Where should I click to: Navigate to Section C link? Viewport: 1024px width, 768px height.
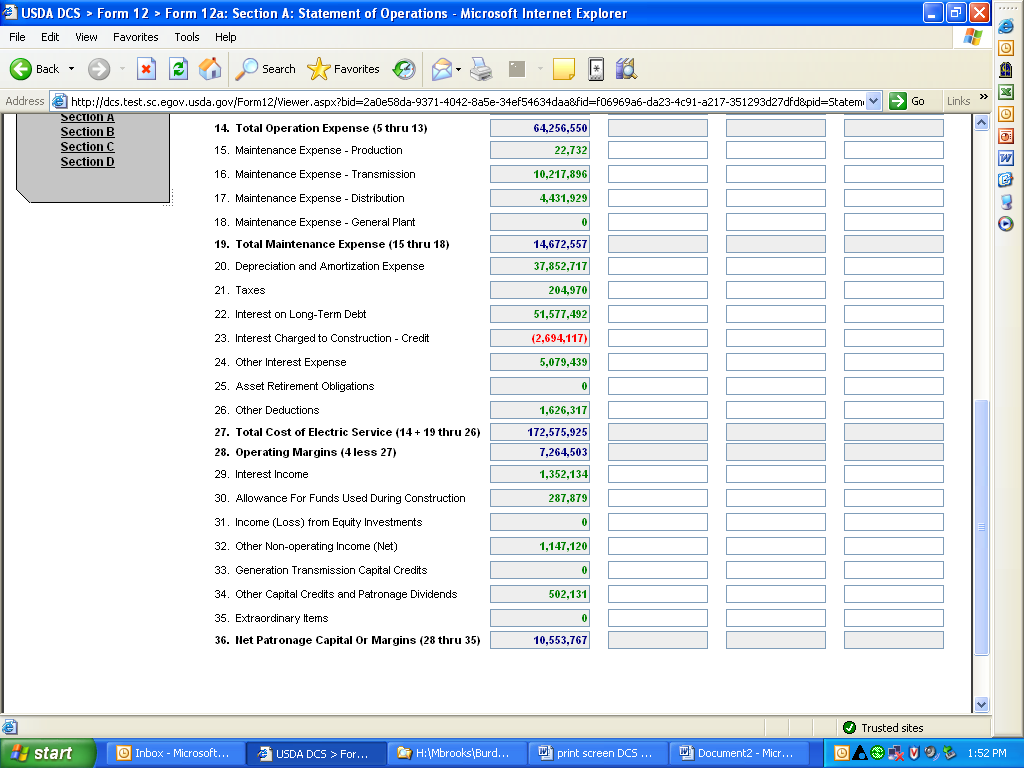pos(87,147)
